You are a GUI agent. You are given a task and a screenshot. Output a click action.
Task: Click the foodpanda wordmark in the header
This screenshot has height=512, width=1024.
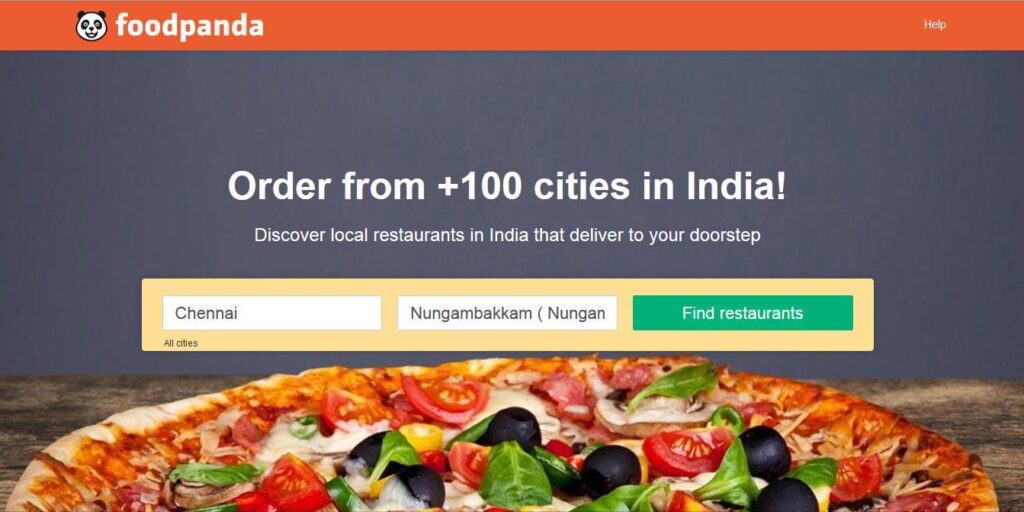click(189, 26)
